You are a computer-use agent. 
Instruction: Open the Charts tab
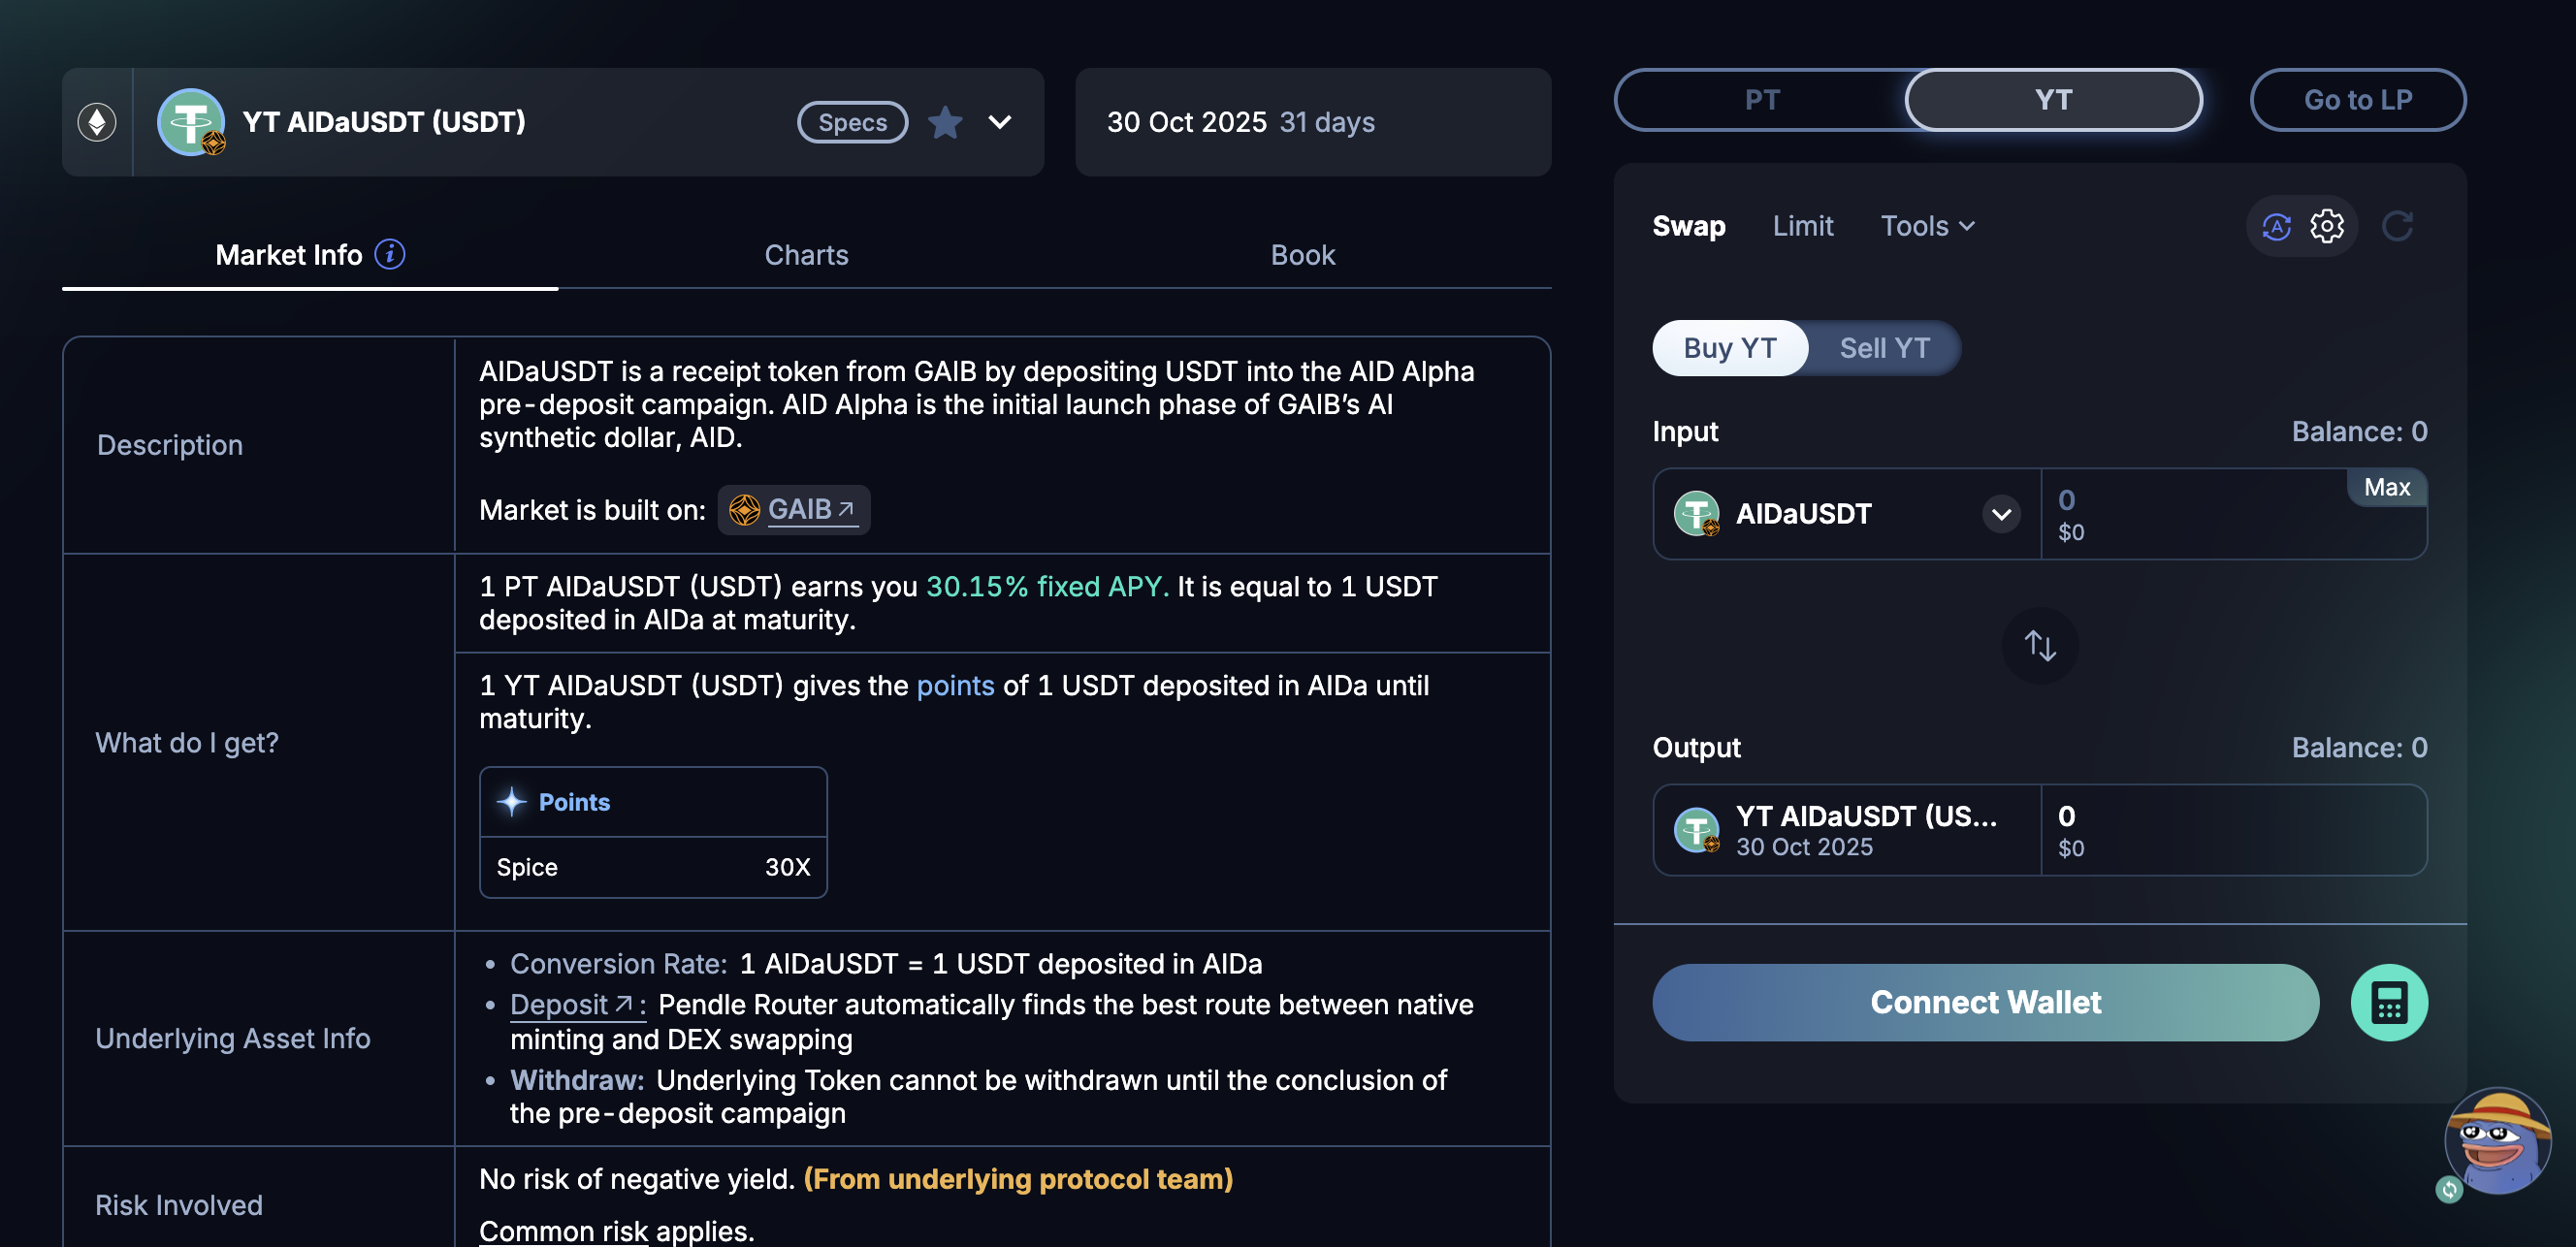[x=806, y=255]
